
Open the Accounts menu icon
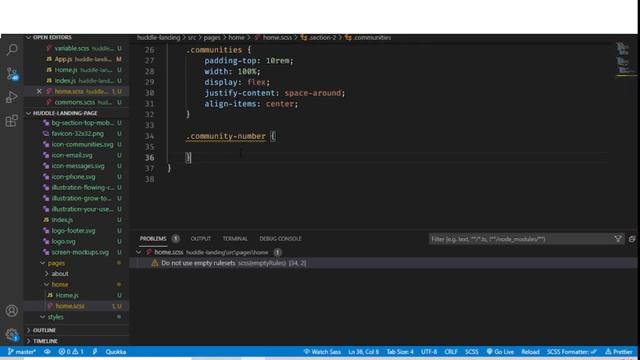12,311
